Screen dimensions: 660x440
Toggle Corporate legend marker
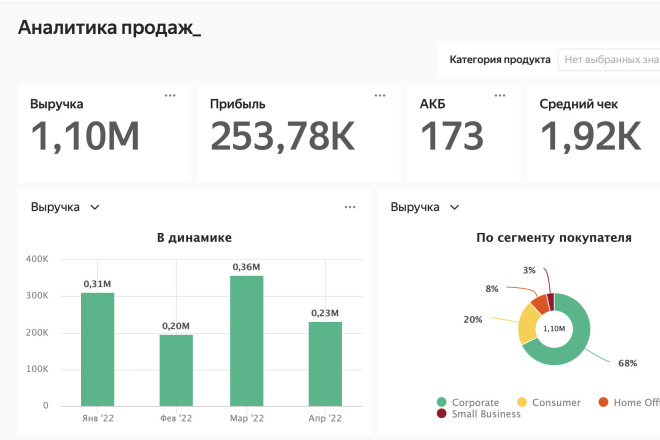(x=442, y=402)
